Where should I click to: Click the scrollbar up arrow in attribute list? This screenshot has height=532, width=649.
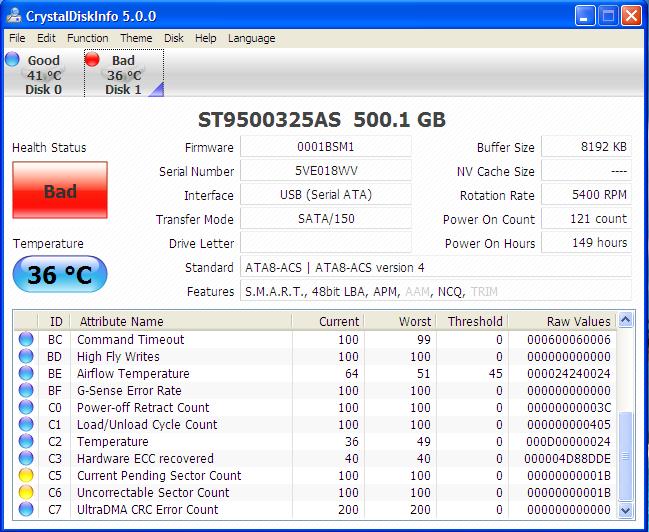625,321
